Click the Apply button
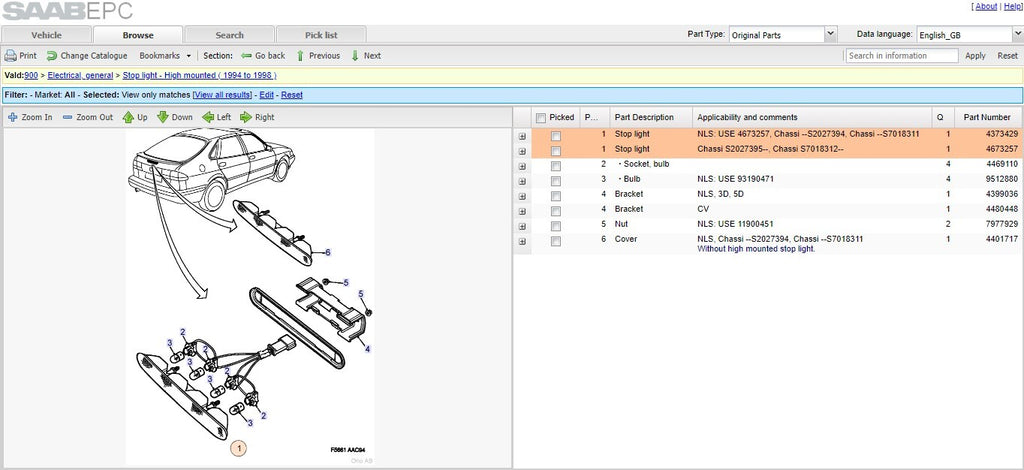Screen dimensions: 1024x470 point(975,56)
